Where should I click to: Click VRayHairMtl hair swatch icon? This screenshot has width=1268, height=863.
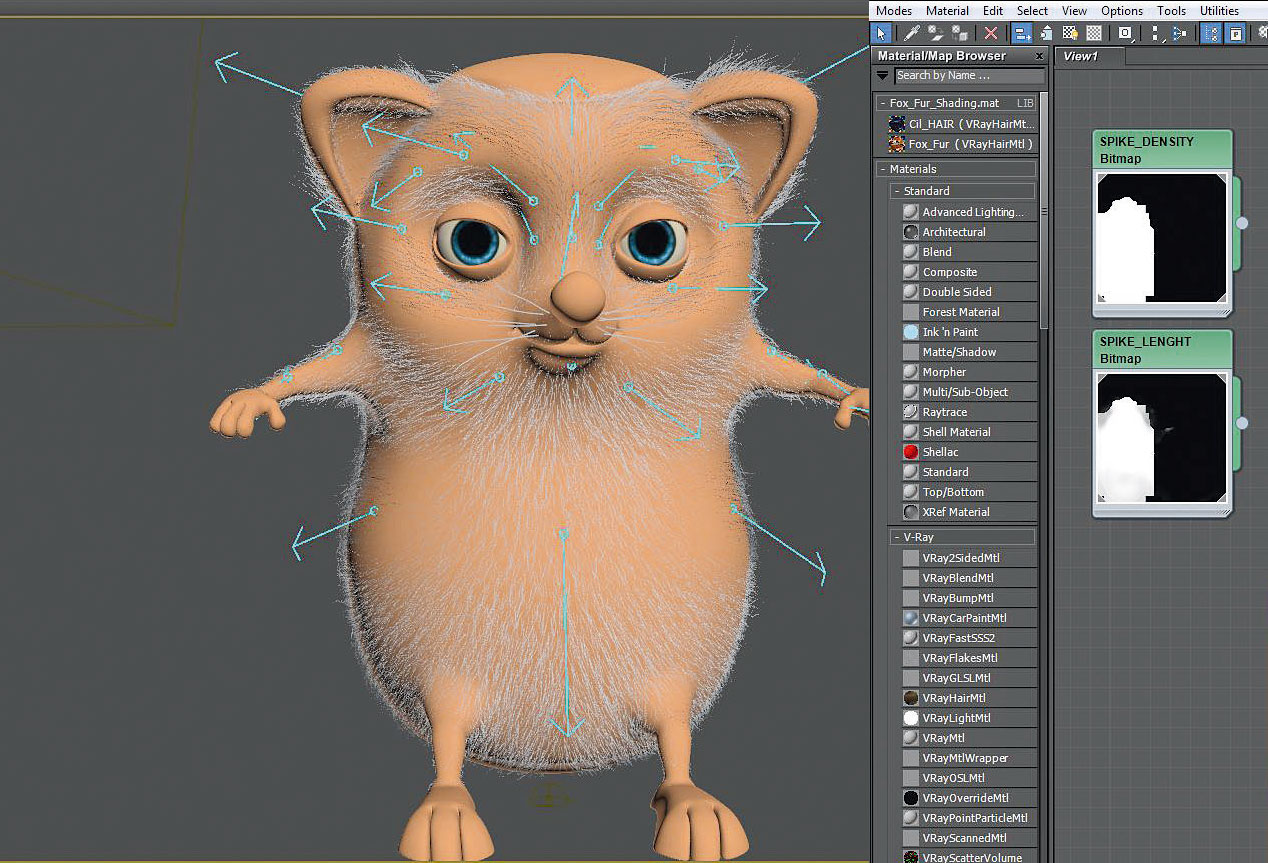point(911,698)
